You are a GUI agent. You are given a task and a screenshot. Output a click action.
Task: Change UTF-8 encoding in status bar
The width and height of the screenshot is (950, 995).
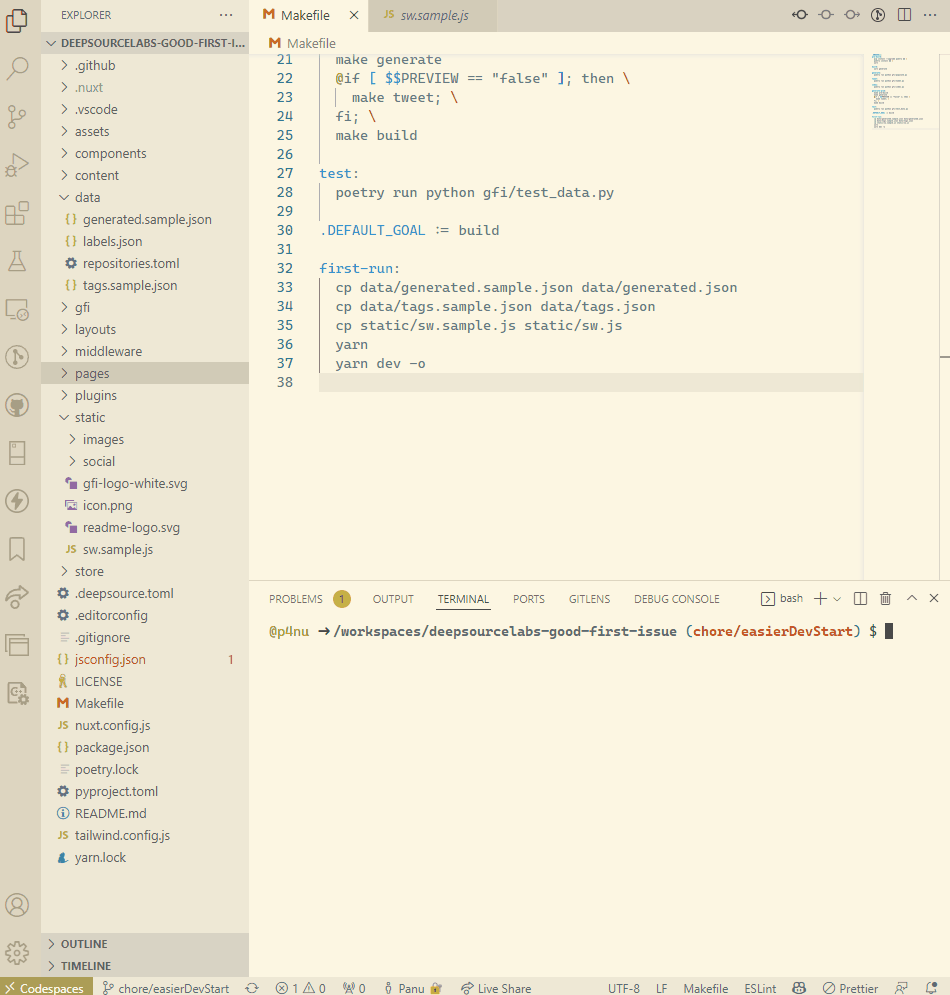[x=624, y=988]
